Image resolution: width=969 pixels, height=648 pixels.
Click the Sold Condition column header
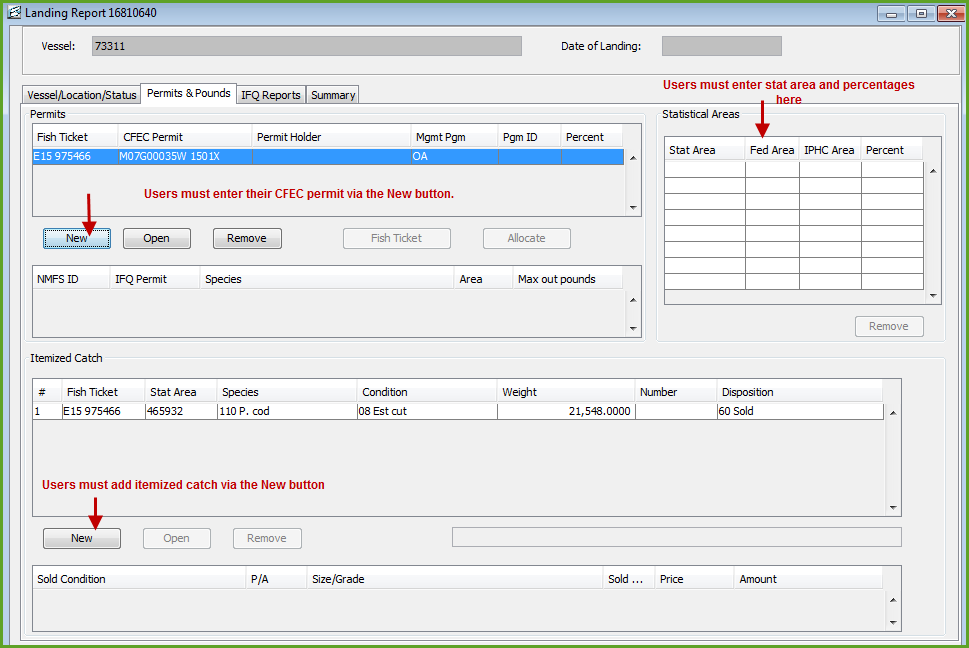138,579
